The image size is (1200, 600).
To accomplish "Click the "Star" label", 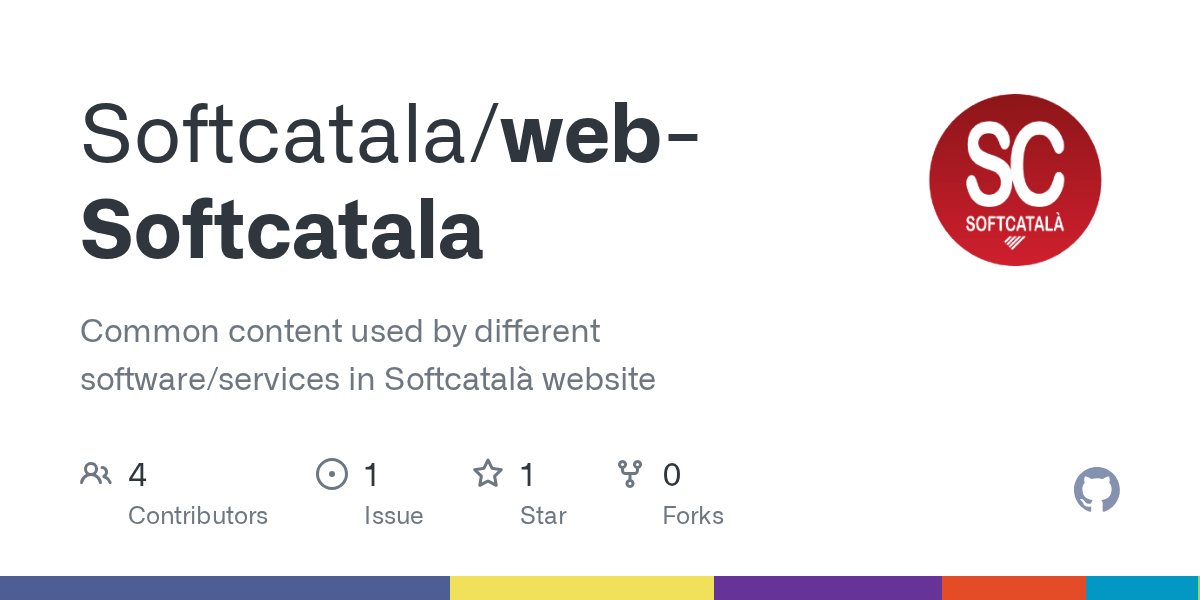I will (543, 516).
